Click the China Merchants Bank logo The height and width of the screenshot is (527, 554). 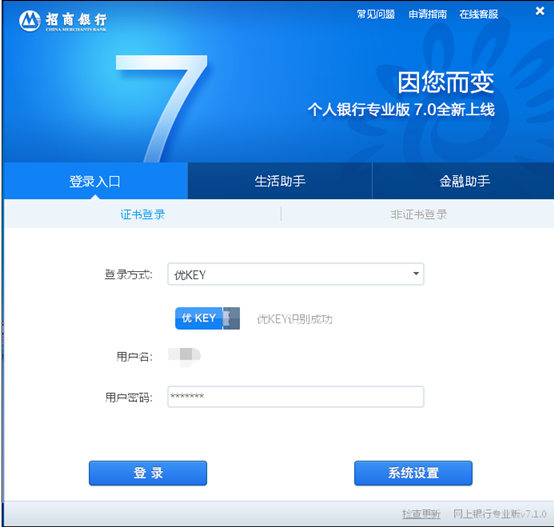click(63, 21)
